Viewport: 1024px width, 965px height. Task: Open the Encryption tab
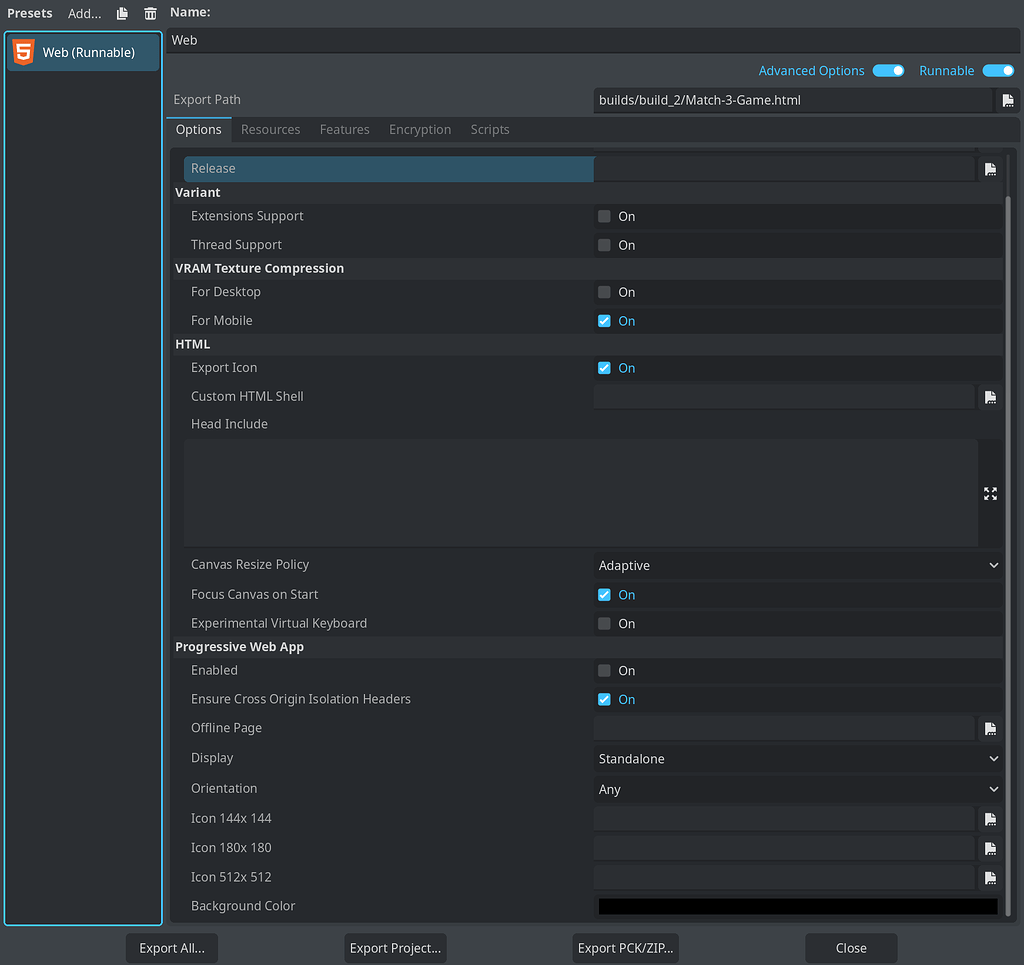pos(420,129)
